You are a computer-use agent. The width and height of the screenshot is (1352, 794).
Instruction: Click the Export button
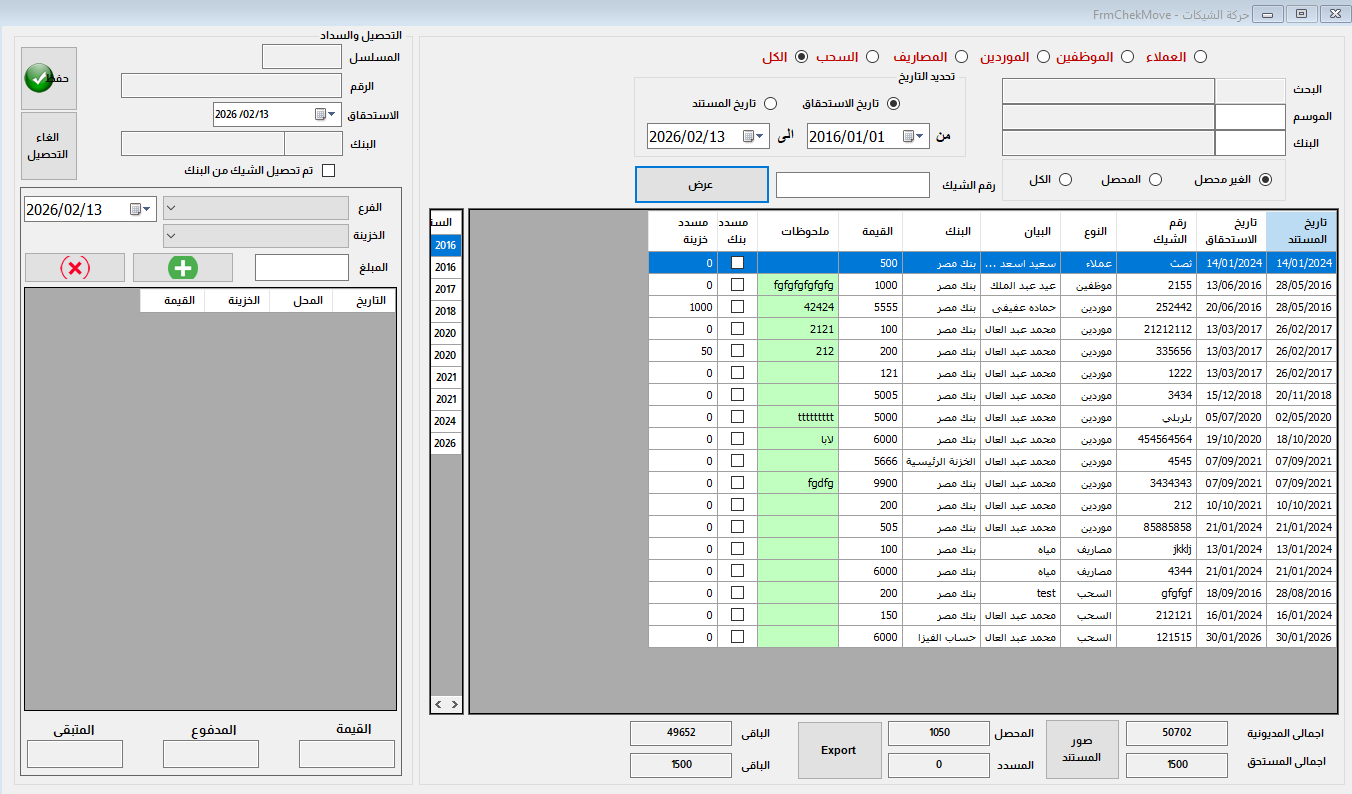[x=839, y=750]
